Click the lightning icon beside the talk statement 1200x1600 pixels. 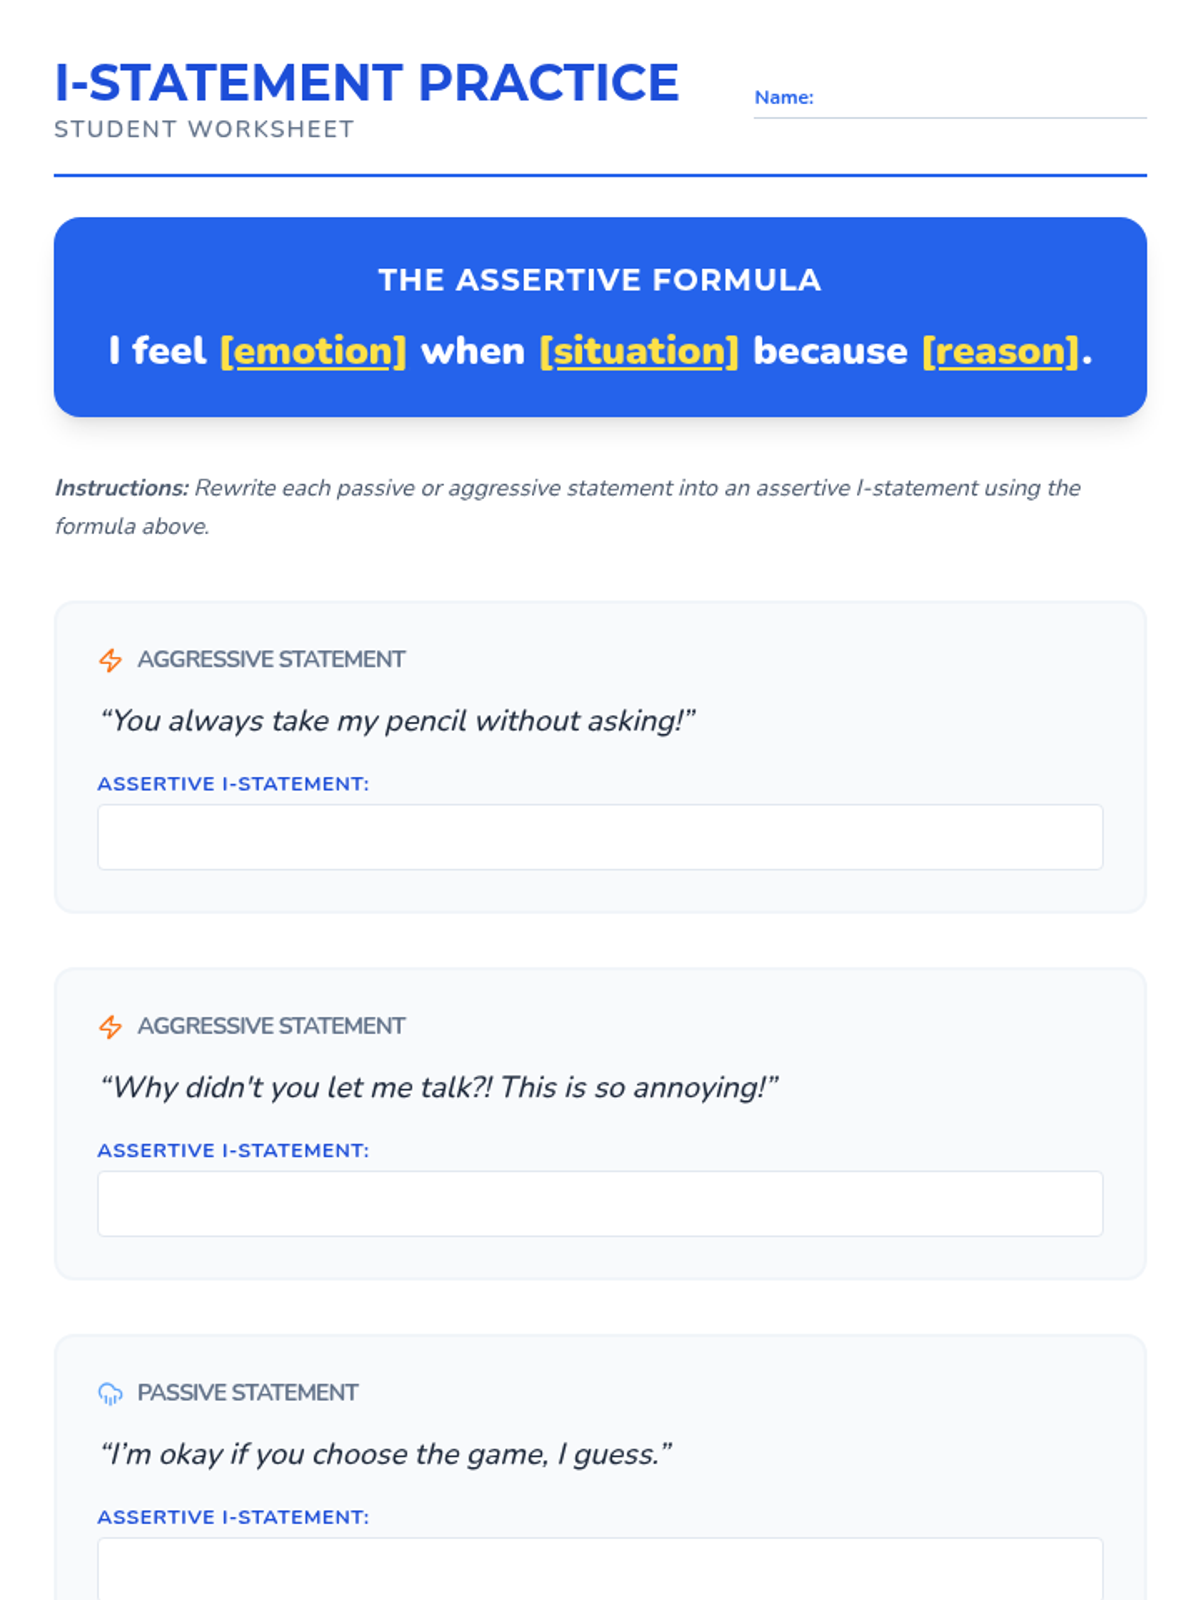(x=110, y=1027)
